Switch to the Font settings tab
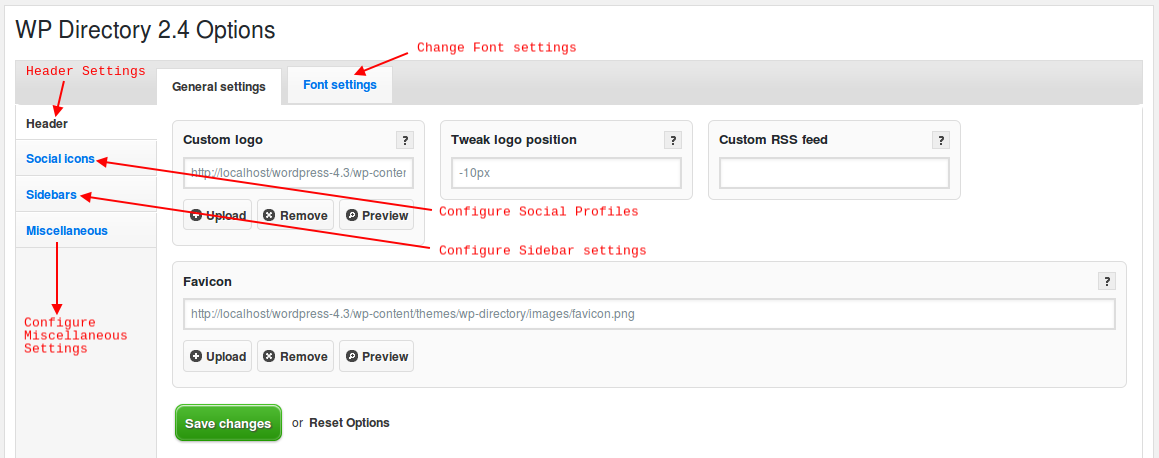 point(340,85)
